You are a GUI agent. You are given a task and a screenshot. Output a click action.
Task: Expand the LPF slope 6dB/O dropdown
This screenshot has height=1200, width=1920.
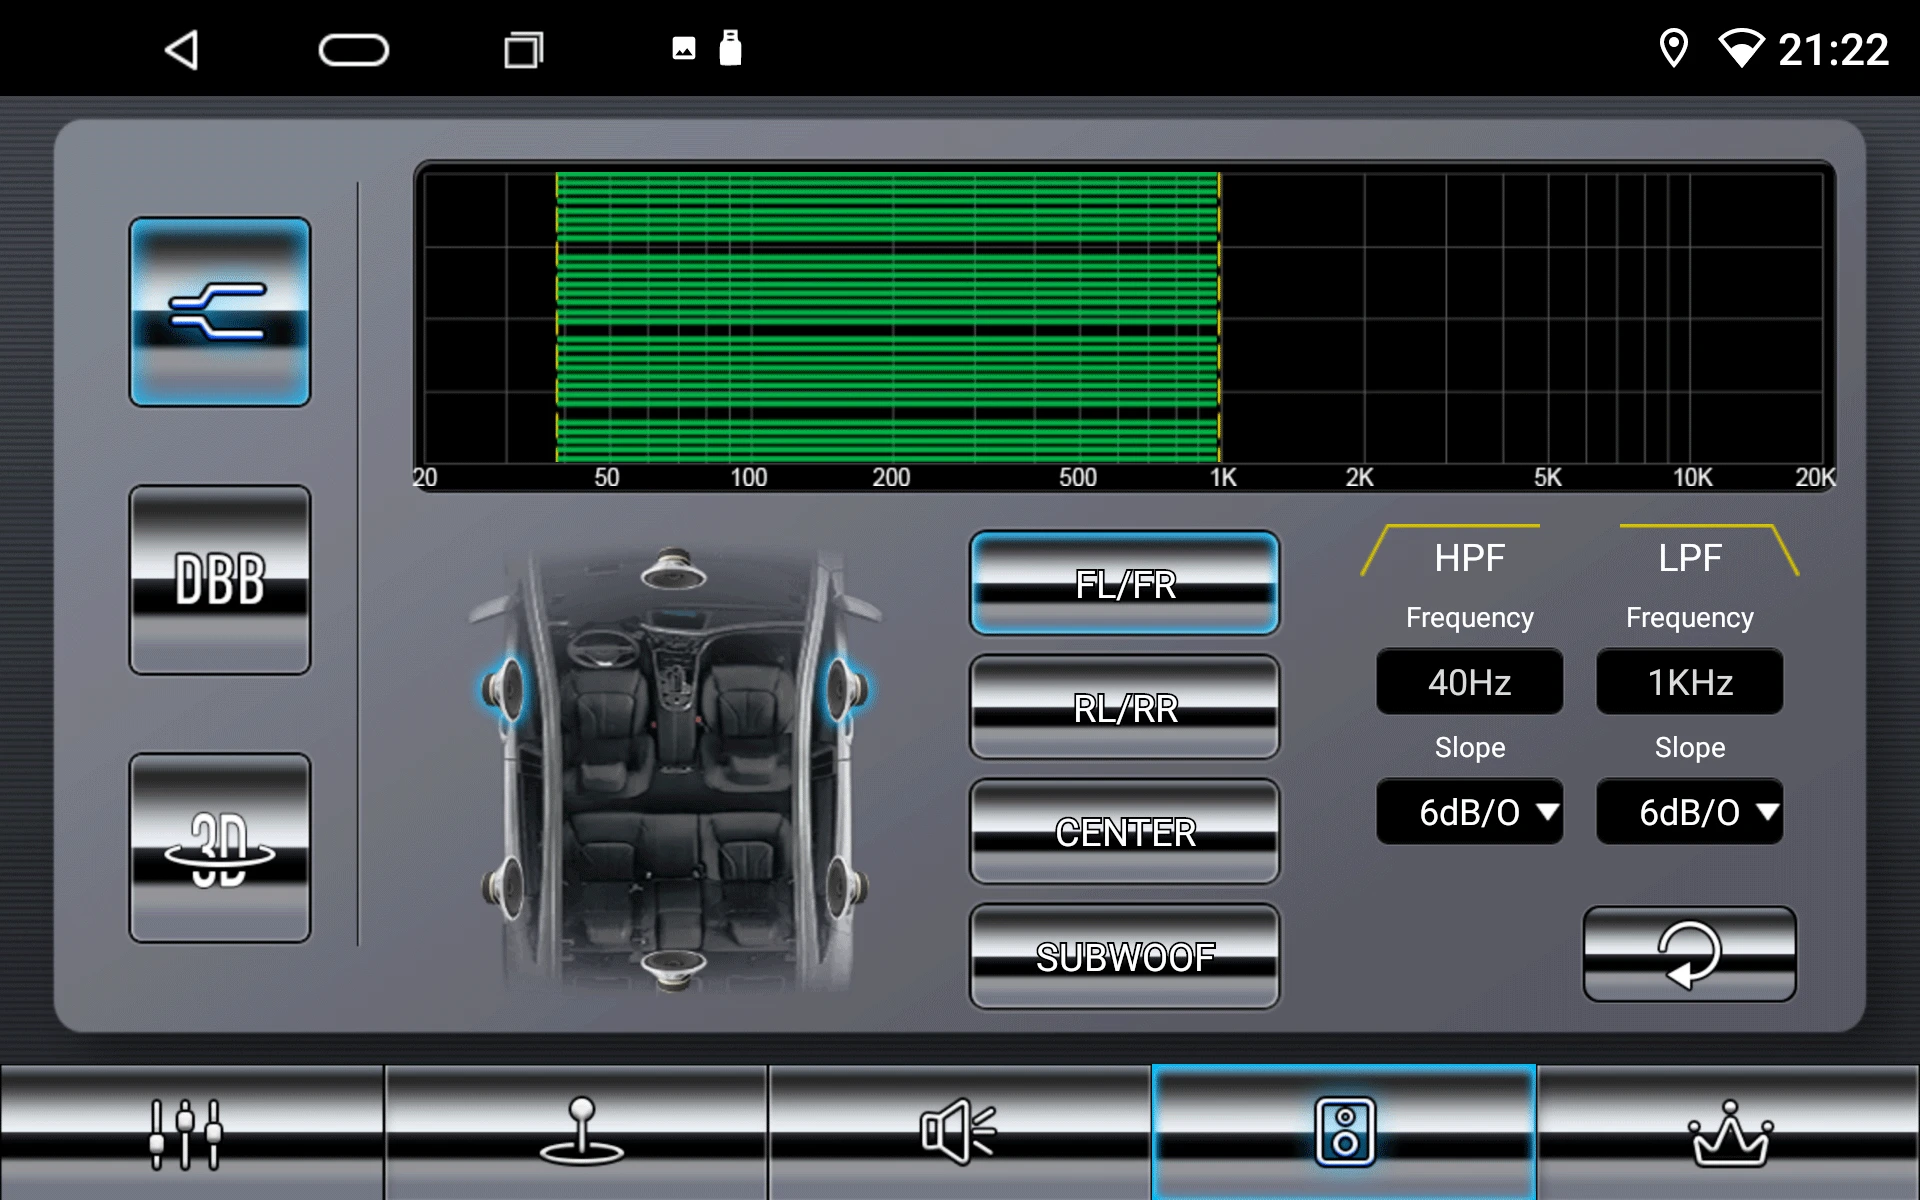[1689, 812]
